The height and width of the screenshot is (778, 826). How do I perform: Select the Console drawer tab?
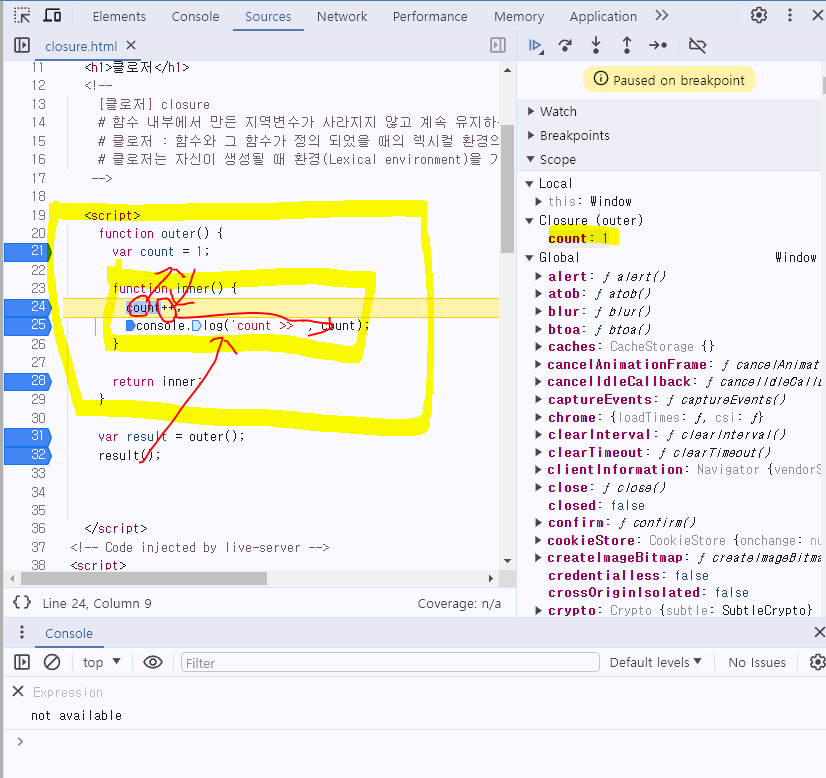coord(69,633)
